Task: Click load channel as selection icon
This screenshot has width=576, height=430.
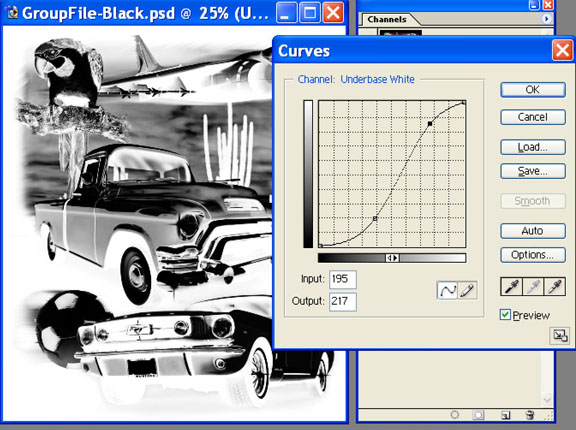Action: pos(455,415)
